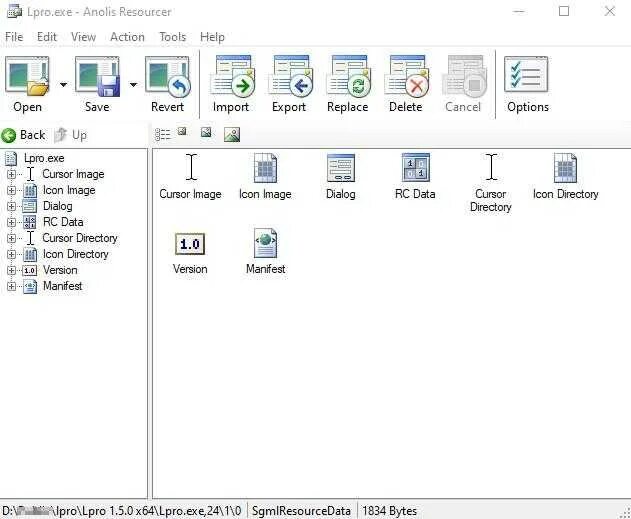Expand the Cursor Directory tree node
Screen dimensions: 631x519
click(x=12, y=238)
